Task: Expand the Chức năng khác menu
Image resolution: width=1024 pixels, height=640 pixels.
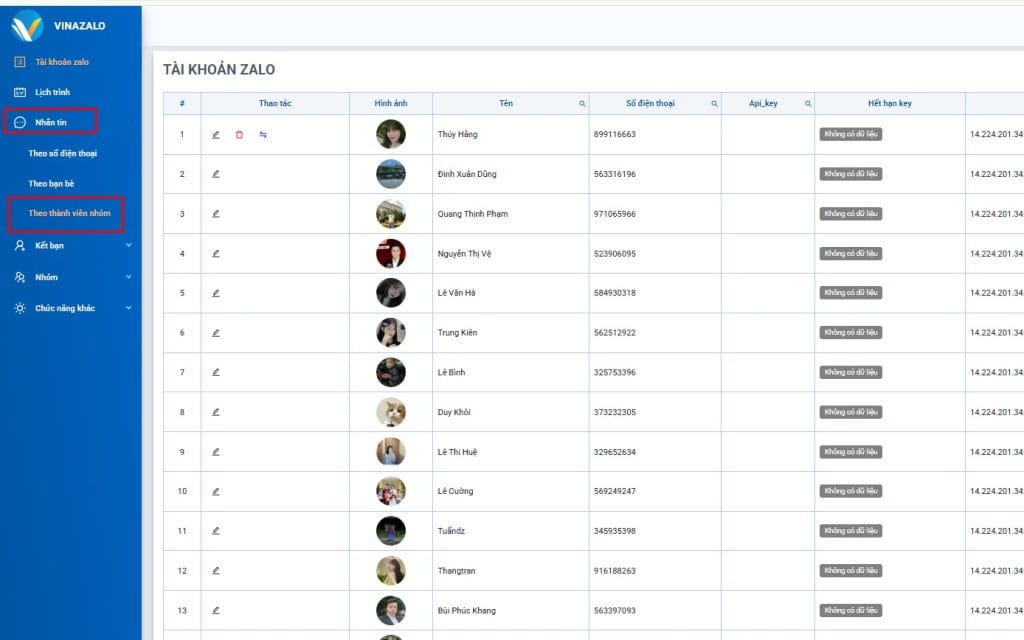Action: tap(70, 308)
